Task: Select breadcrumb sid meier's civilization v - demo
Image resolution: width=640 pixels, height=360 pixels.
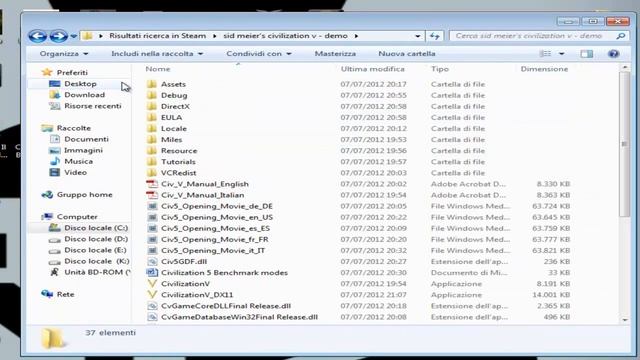Action: [285, 36]
